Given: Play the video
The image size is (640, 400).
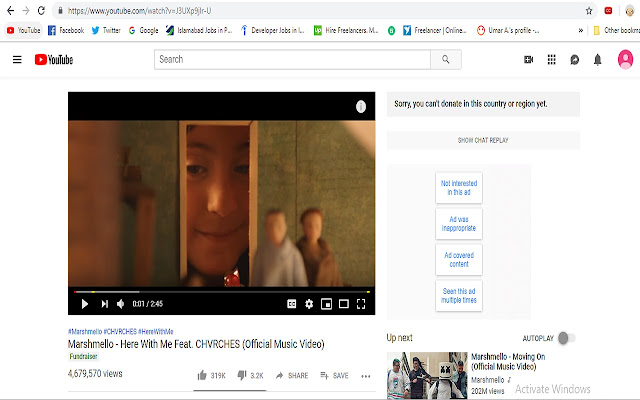Looking at the screenshot, I should (x=84, y=304).
